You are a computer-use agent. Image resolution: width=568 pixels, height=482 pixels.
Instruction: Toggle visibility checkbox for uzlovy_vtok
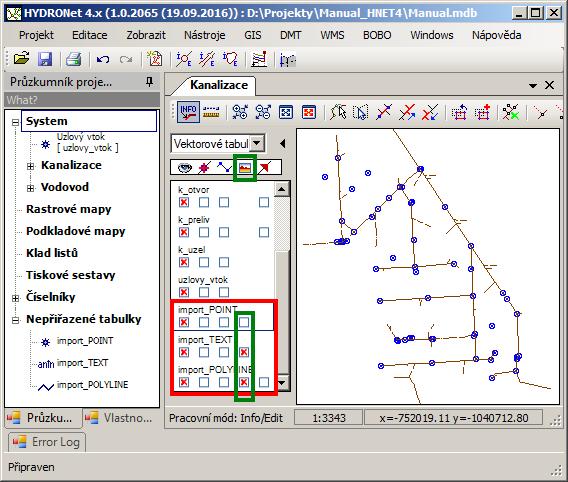point(184,292)
